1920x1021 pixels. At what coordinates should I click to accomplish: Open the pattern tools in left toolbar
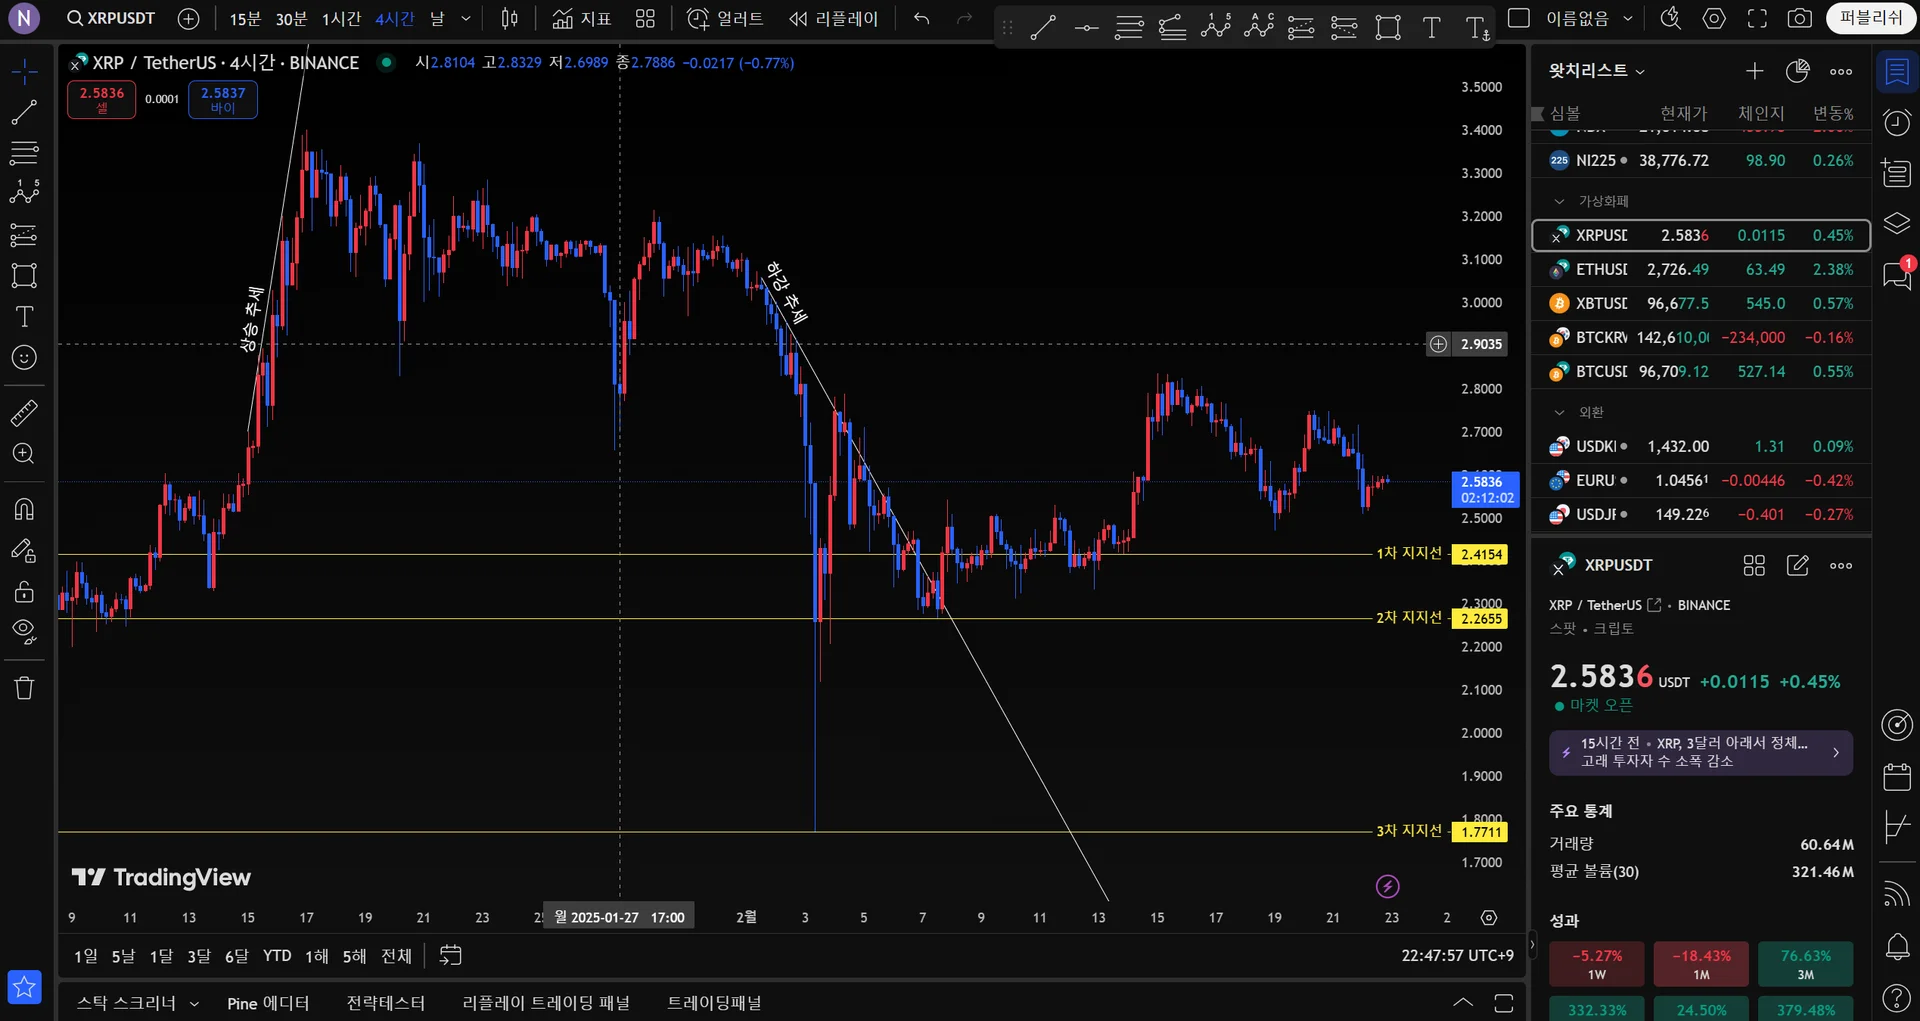[x=24, y=193]
